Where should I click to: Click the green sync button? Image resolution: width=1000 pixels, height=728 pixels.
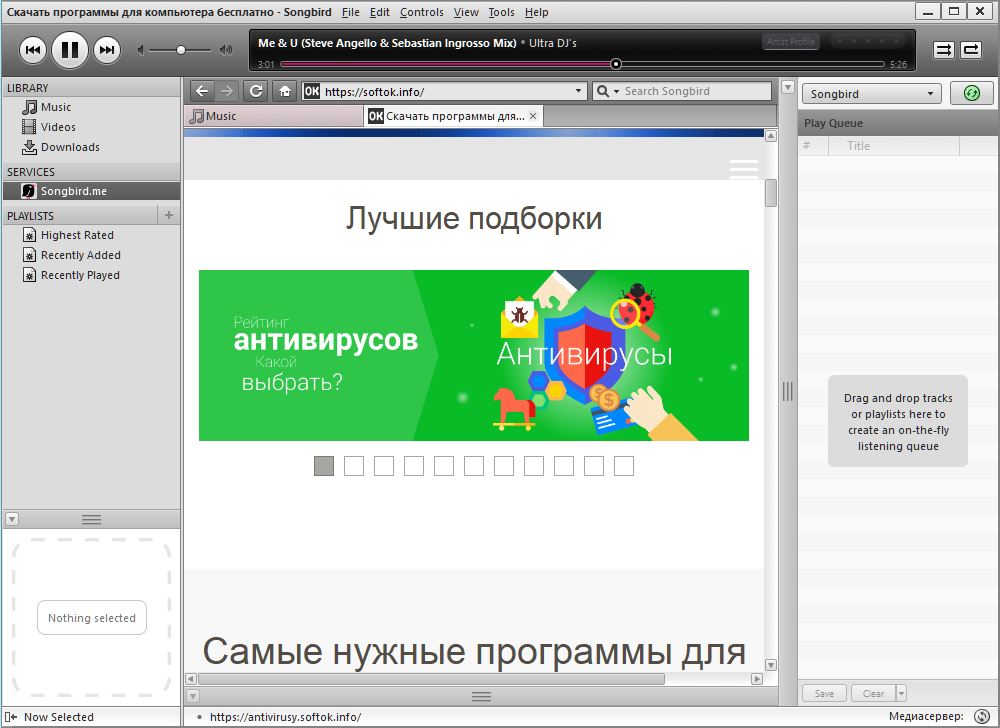971,94
